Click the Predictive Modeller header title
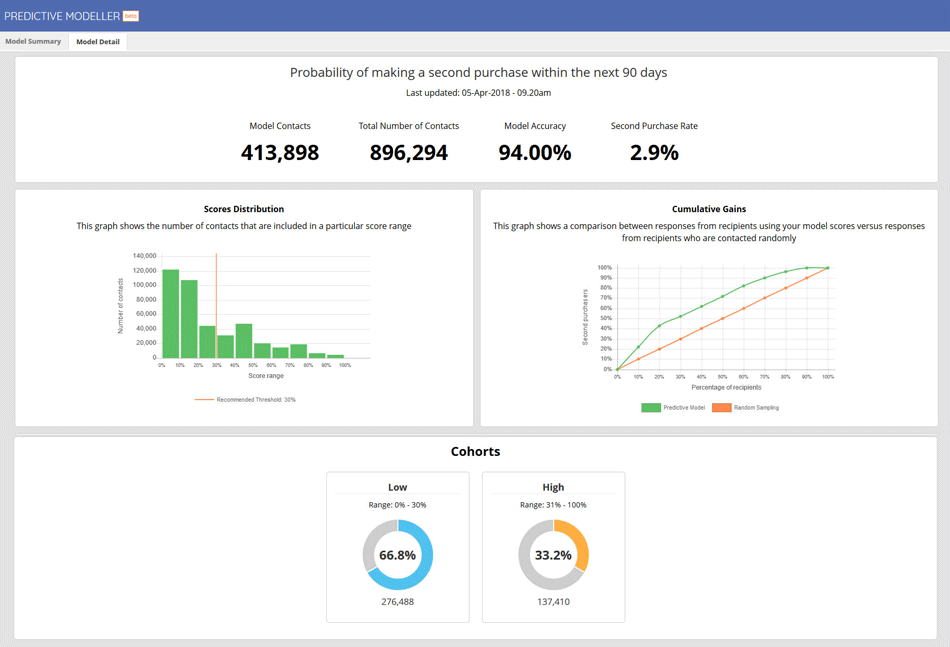The image size is (950, 647). click(61, 16)
